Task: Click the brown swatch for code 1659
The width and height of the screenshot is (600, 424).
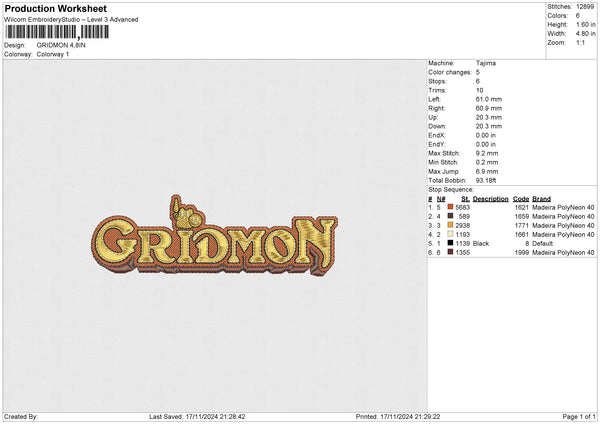Action: pyautogui.click(x=450, y=216)
